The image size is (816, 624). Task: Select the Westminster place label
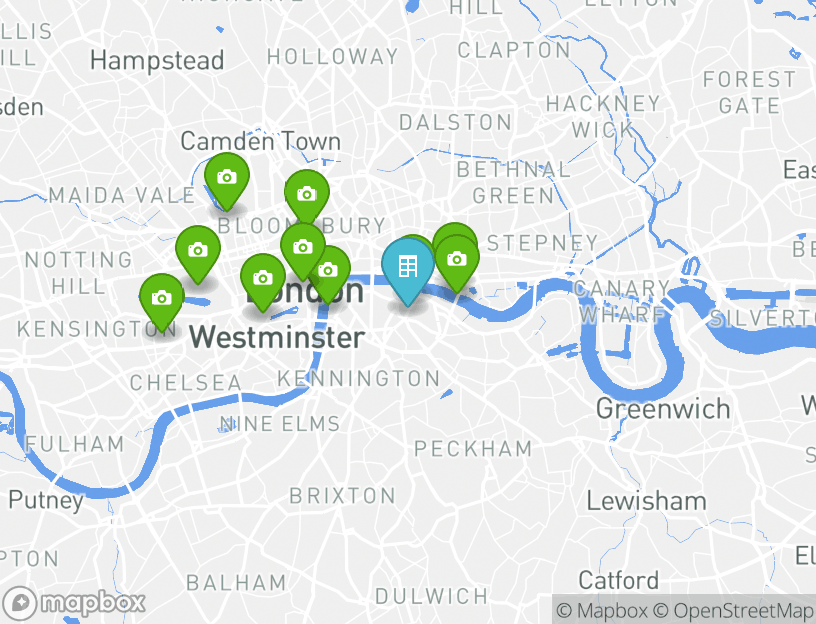(x=277, y=338)
